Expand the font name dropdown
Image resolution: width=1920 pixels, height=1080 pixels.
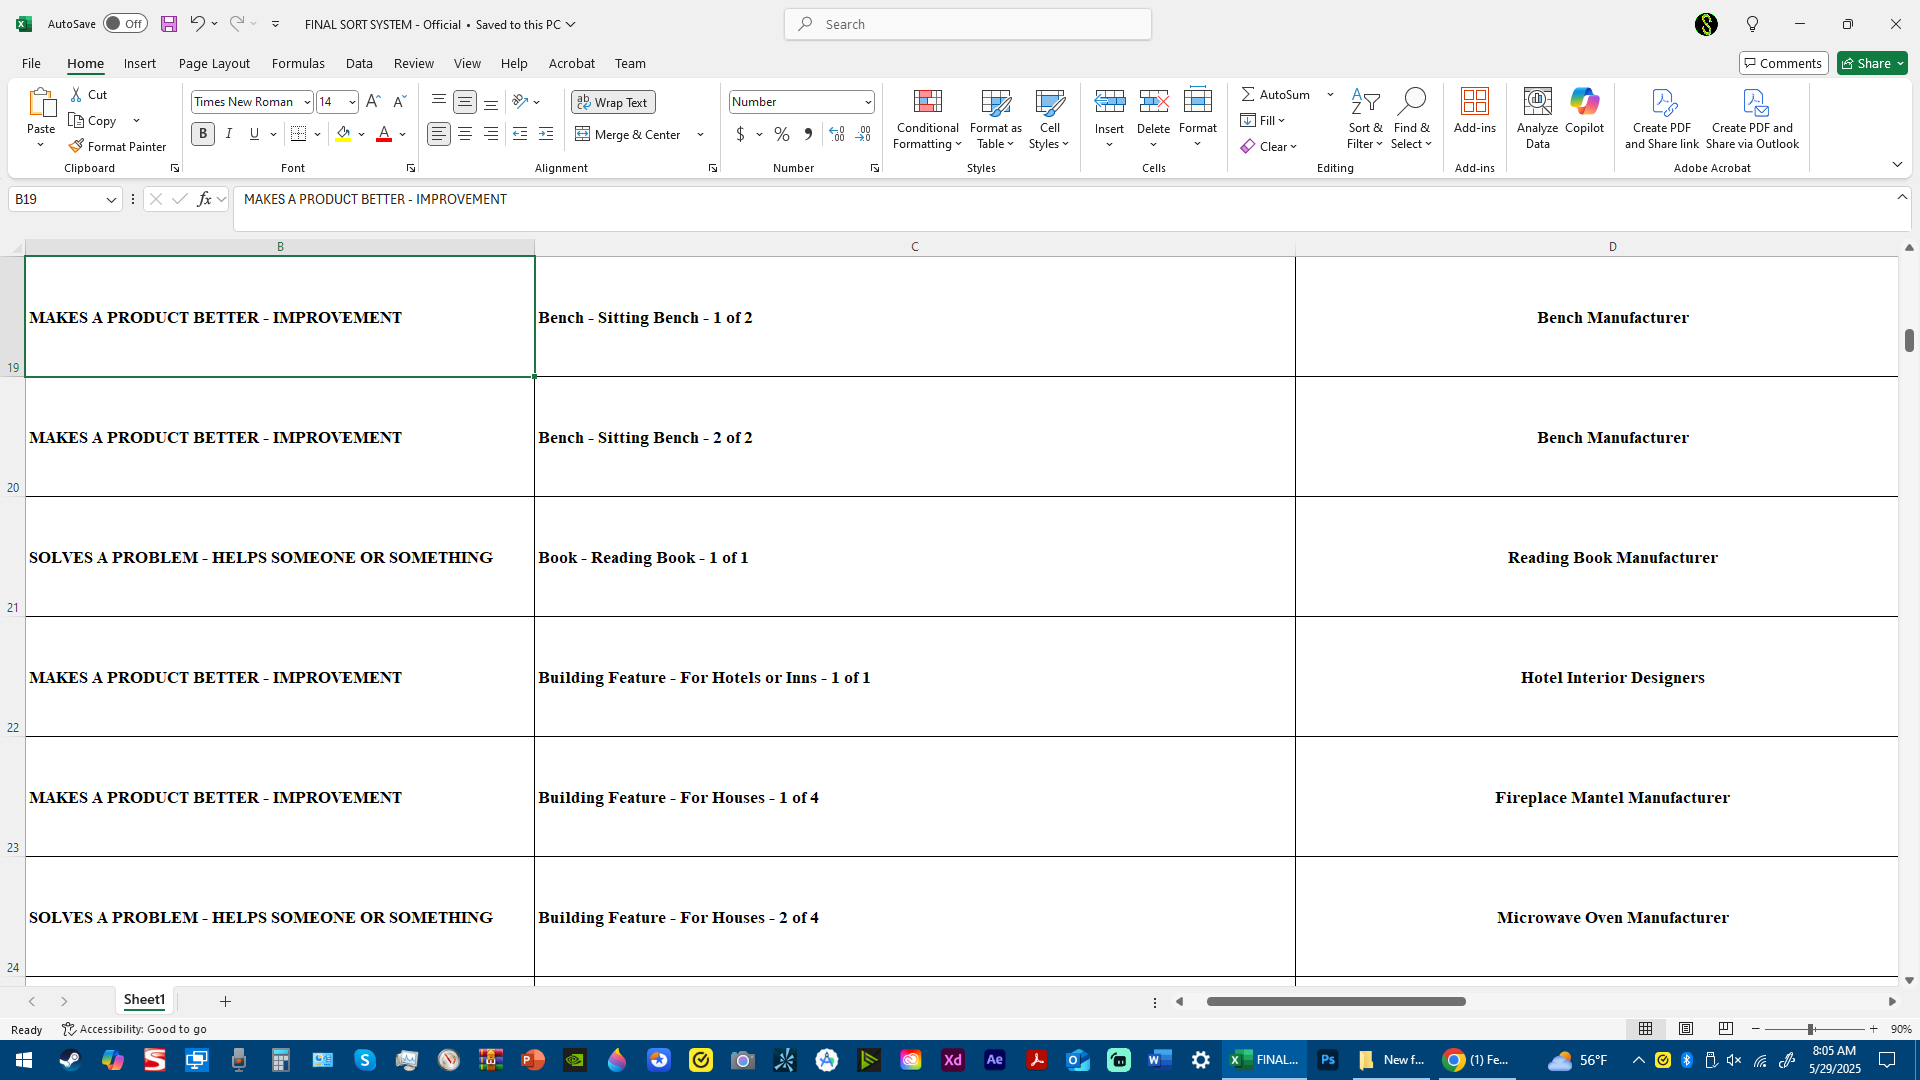pos(307,102)
